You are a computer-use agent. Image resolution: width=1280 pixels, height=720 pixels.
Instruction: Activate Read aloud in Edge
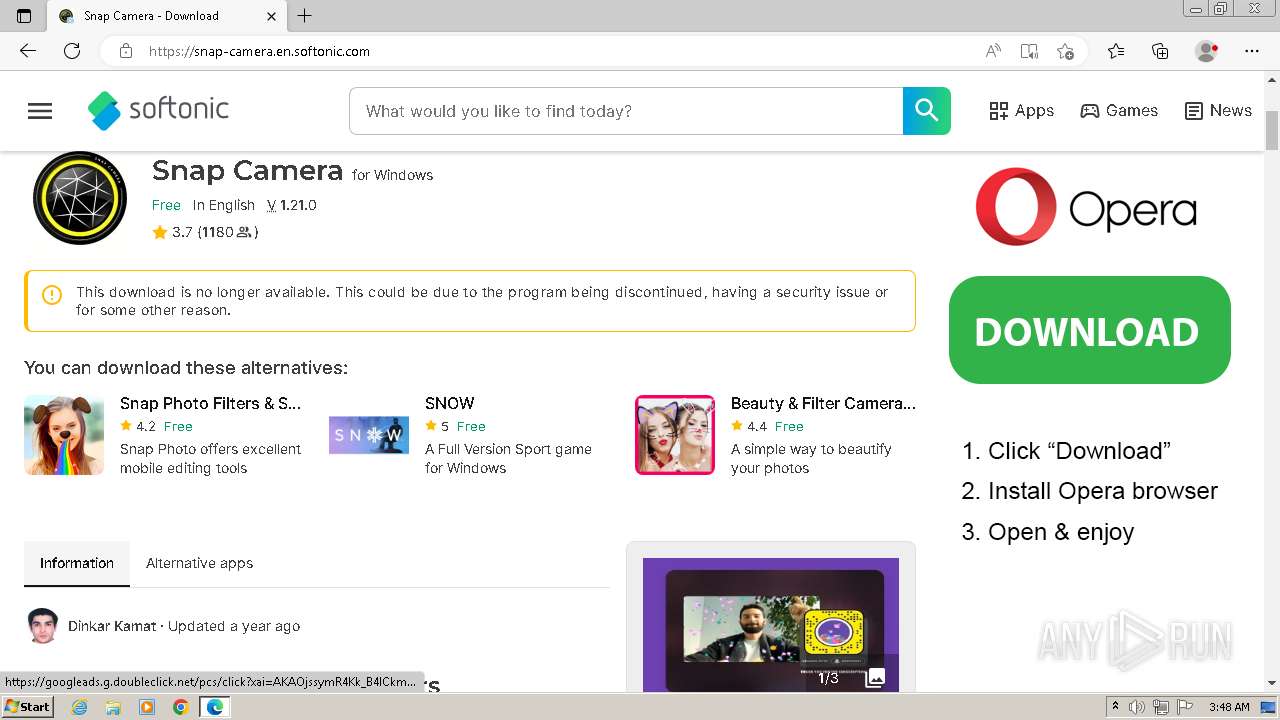[993, 51]
